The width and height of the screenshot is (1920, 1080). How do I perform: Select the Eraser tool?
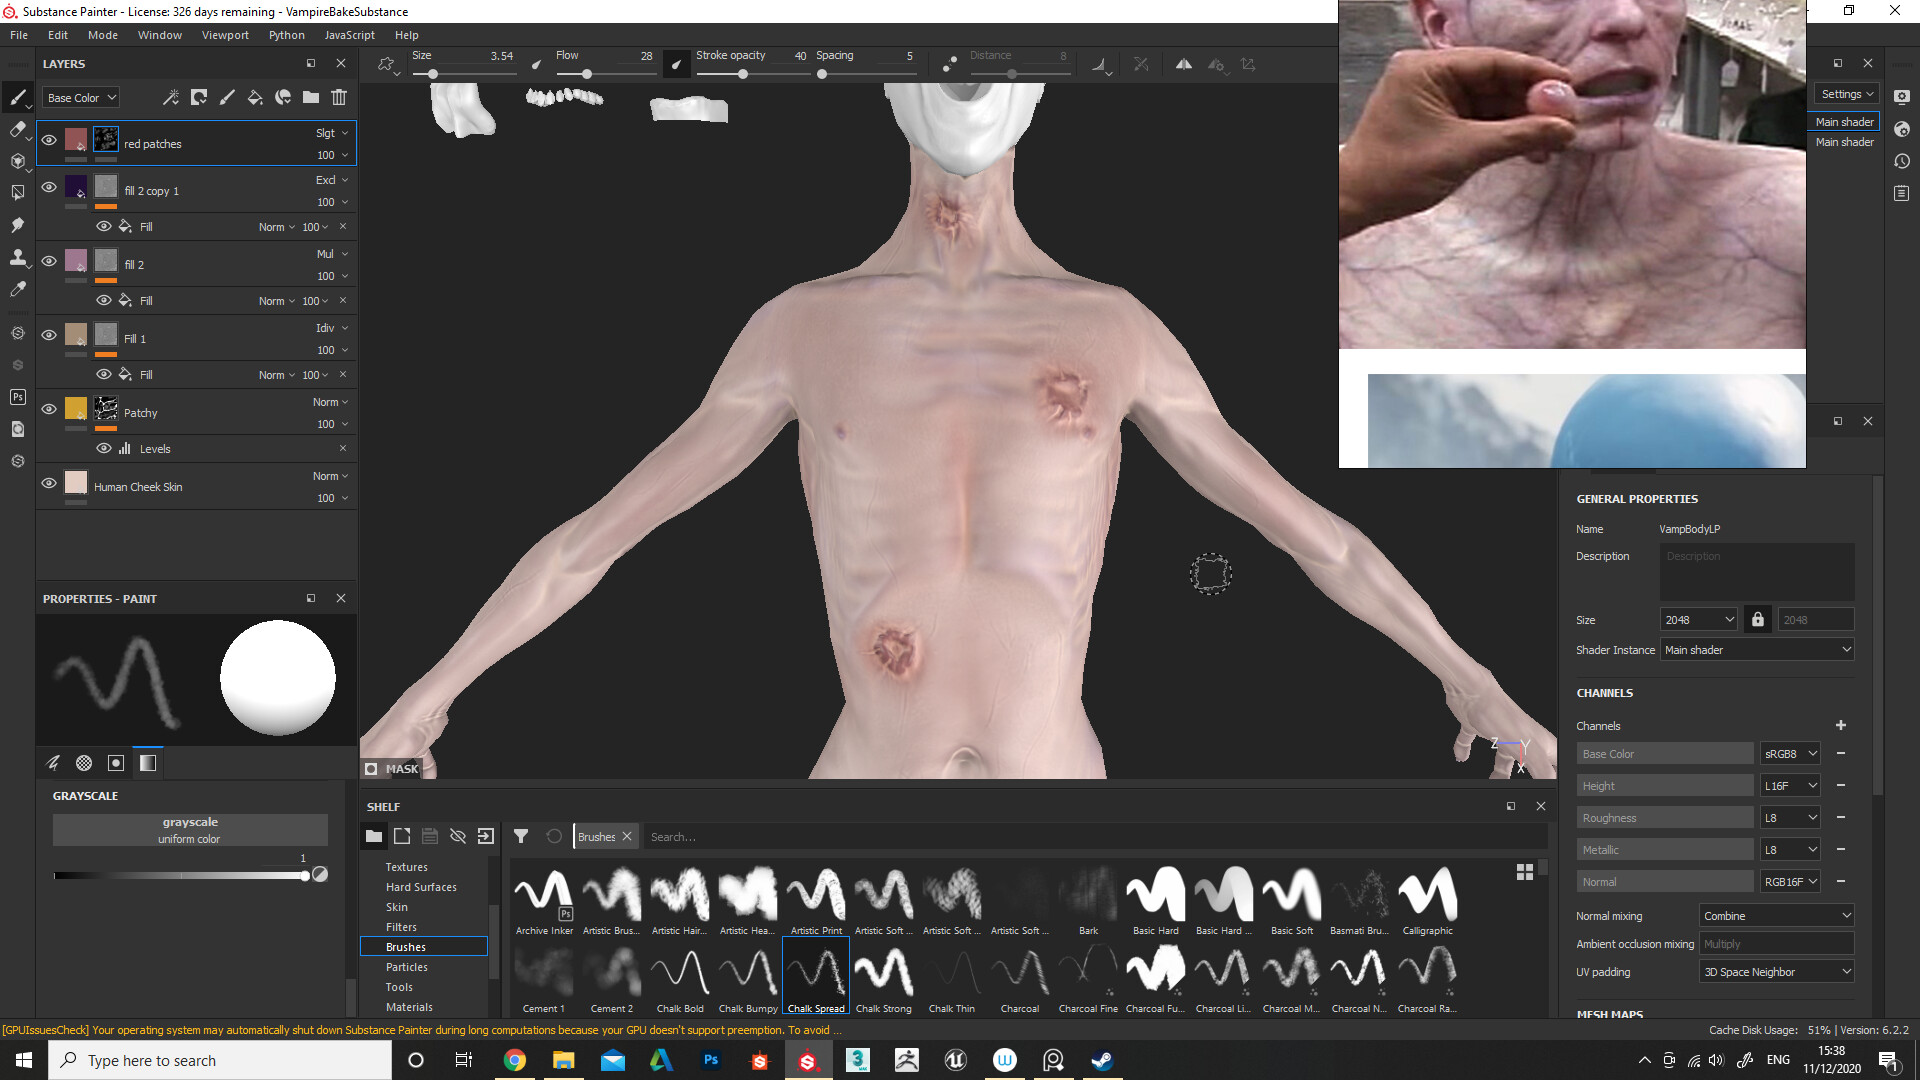click(x=17, y=129)
